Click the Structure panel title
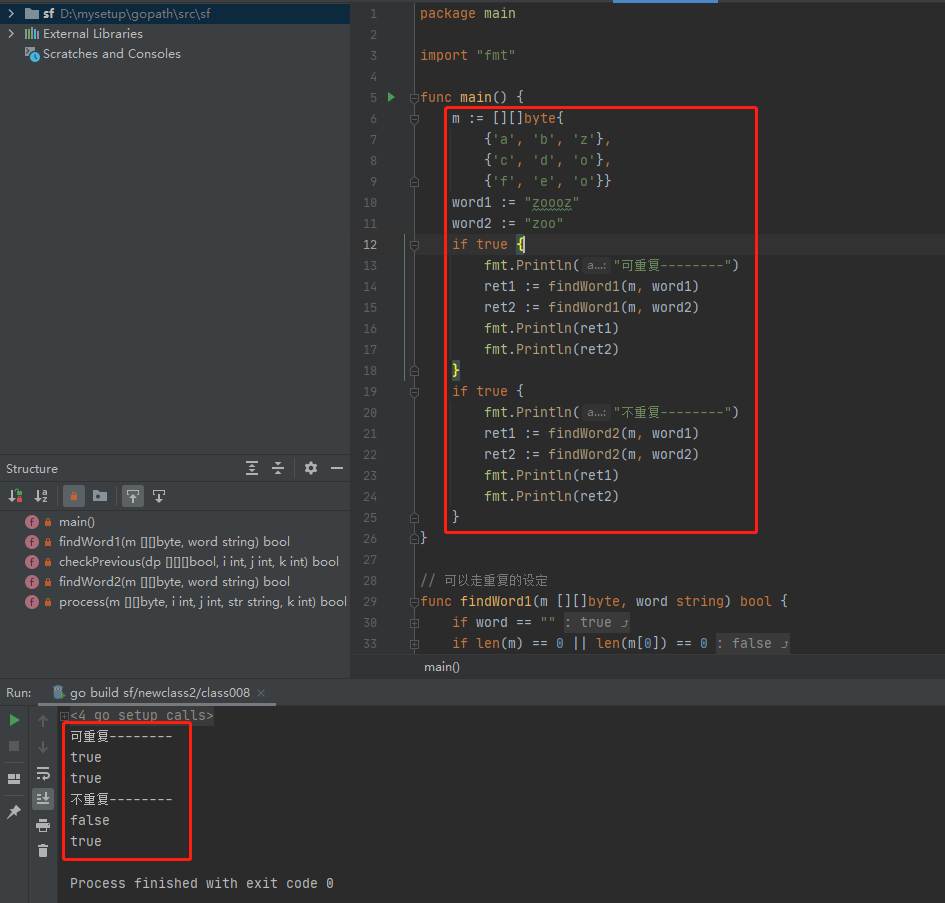 pyautogui.click(x=32, y=469)
